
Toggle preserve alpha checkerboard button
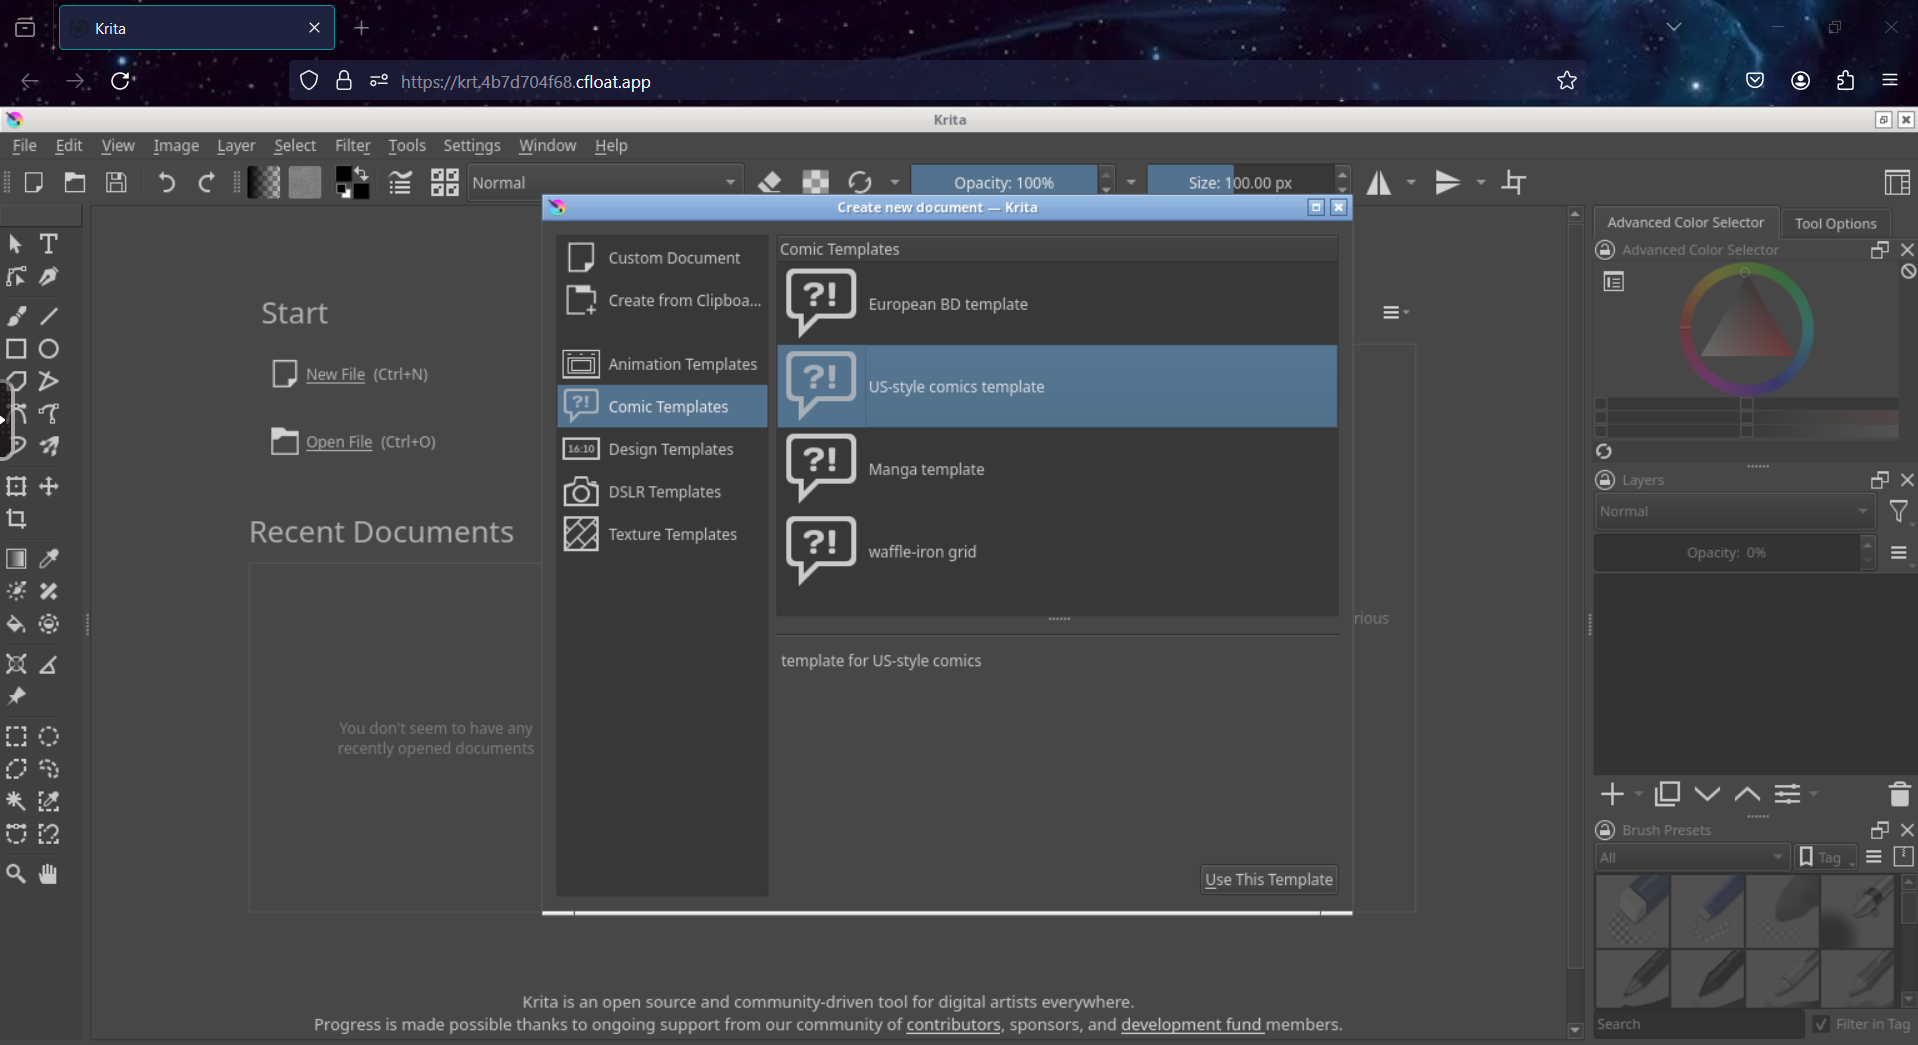815,183
